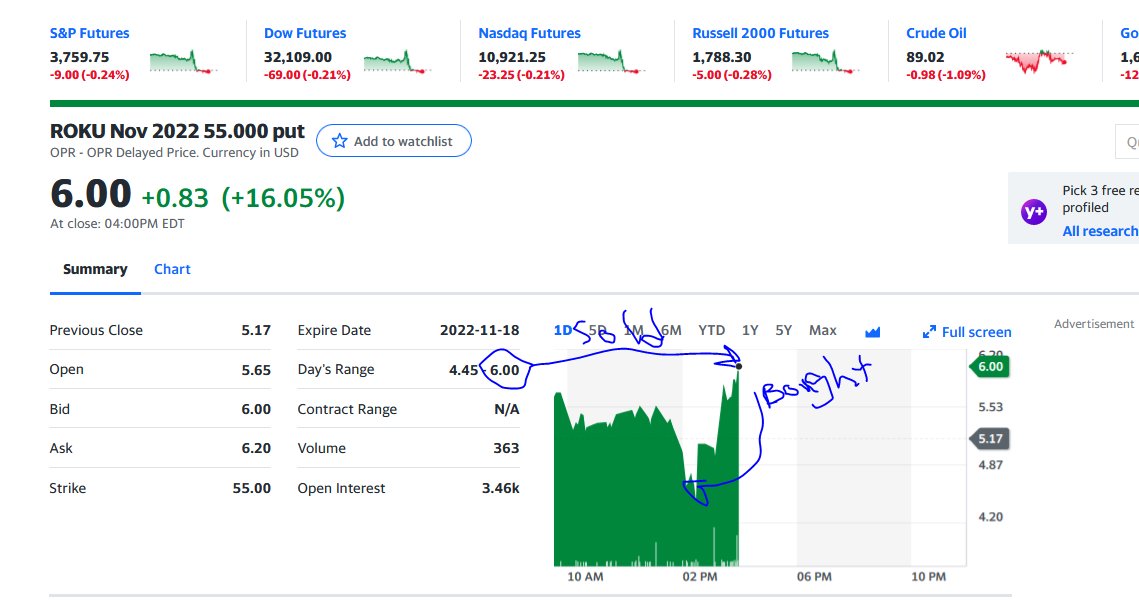
Task: Select the 1D chart range
Action: tap(563, 331)
